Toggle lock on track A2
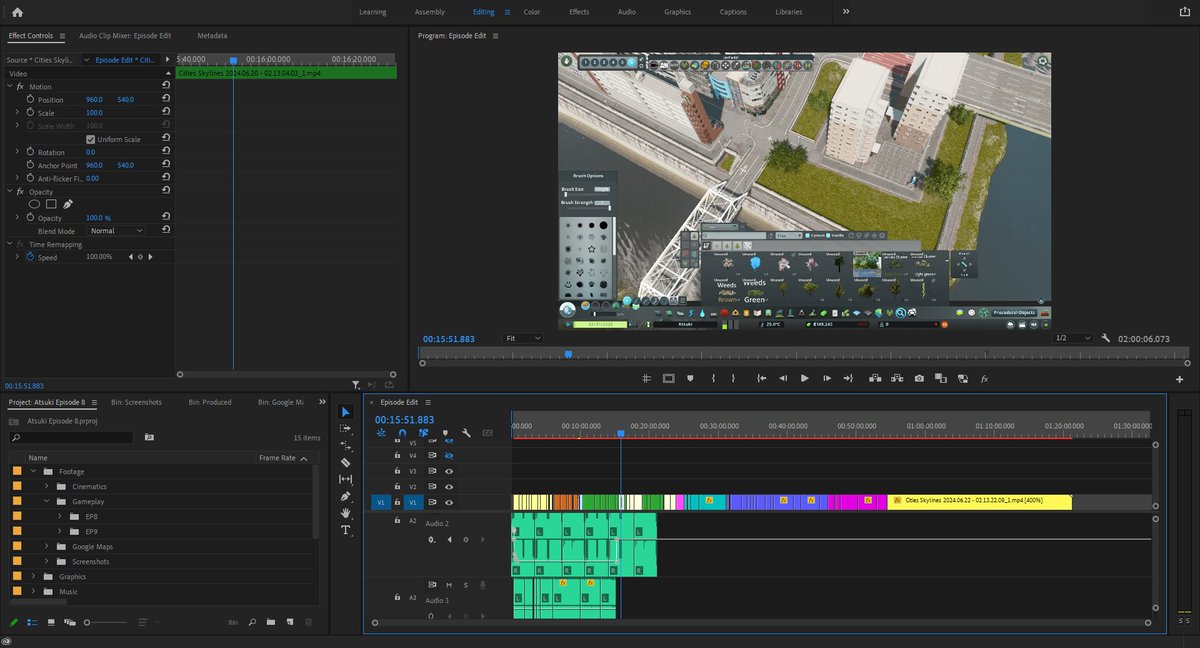1200x648 pixels. tap(397, 520)
